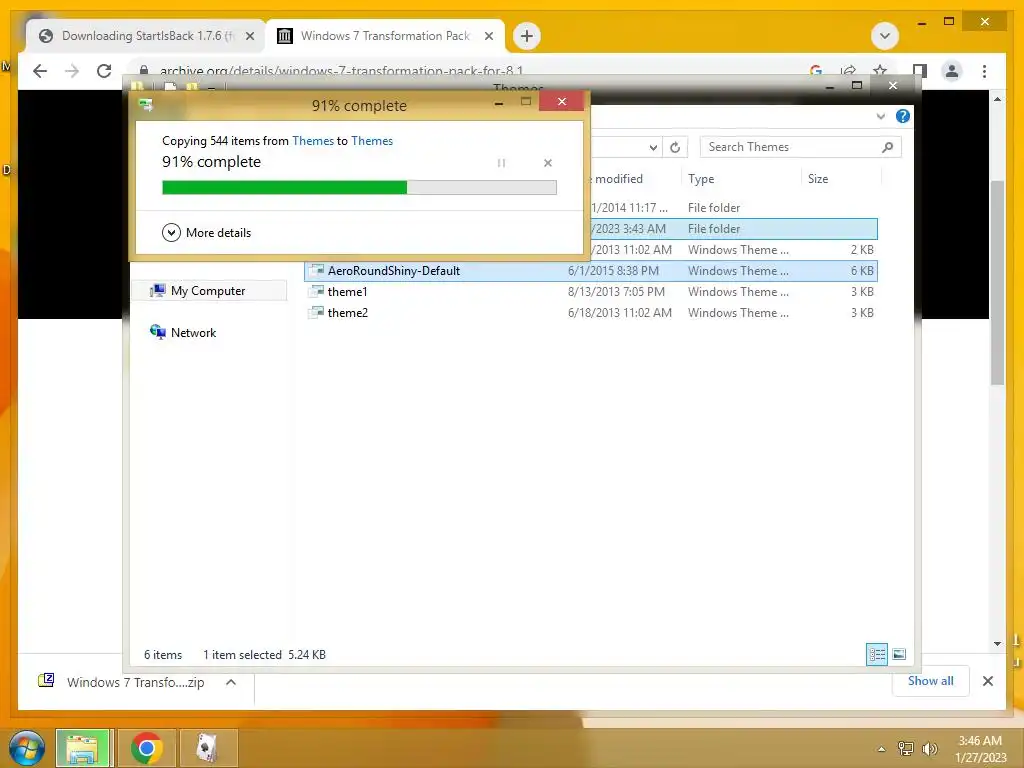Open Chrome profile menu
The image size is (1024, 768).
pos(952,71)
